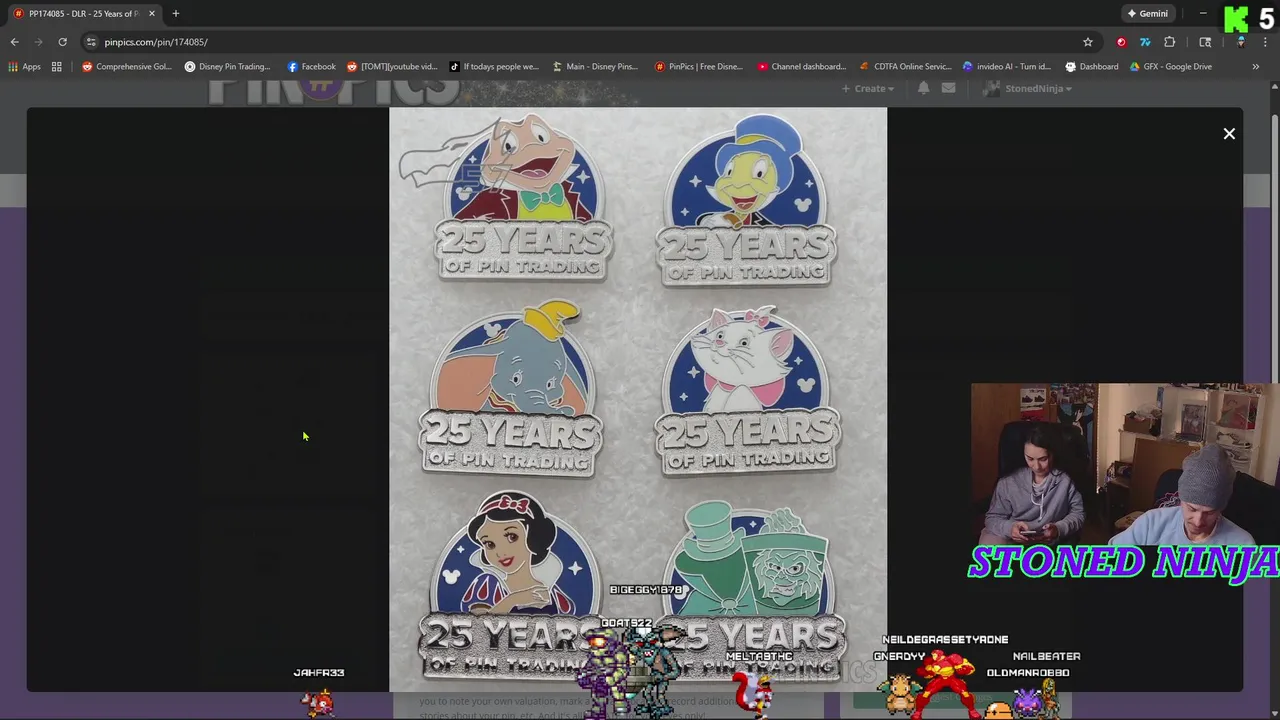Open the 7TV extension icon

(1145, 42)
